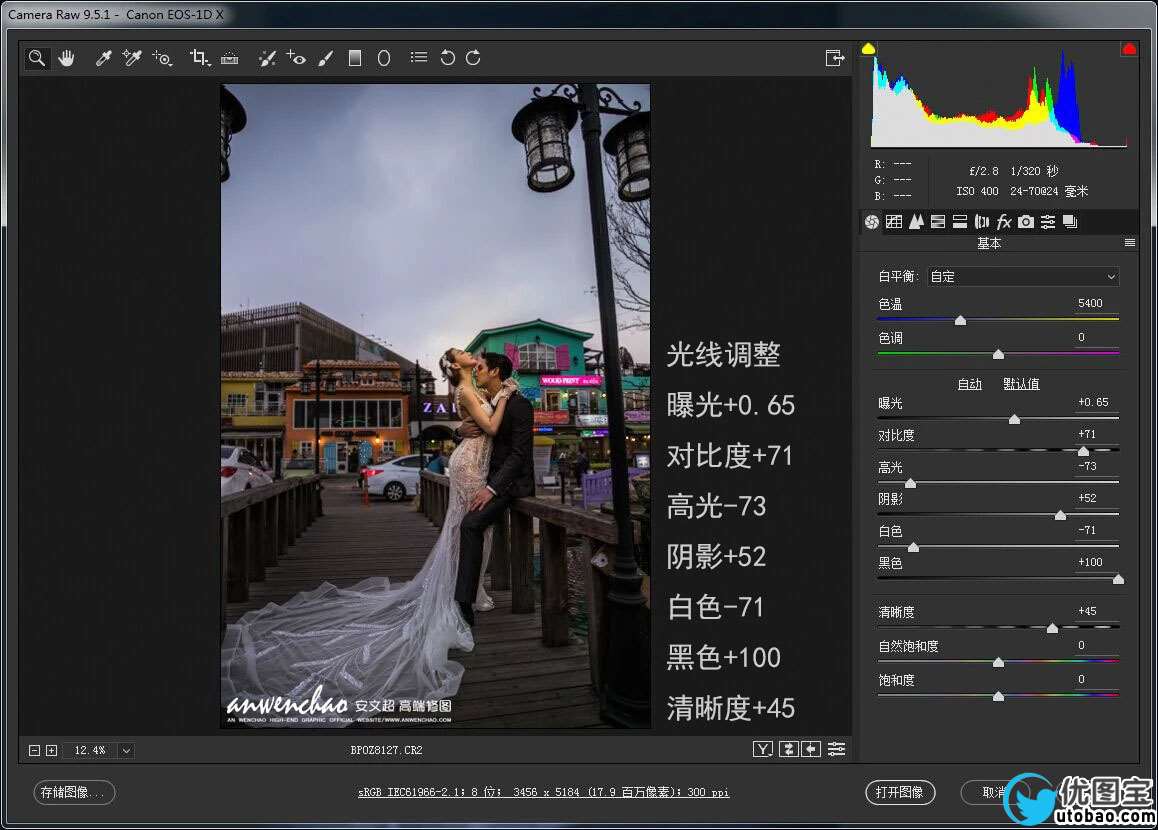Open the Presets panel tab
This screenshot has height=830, width=1158.
[x=1048, y=222]
